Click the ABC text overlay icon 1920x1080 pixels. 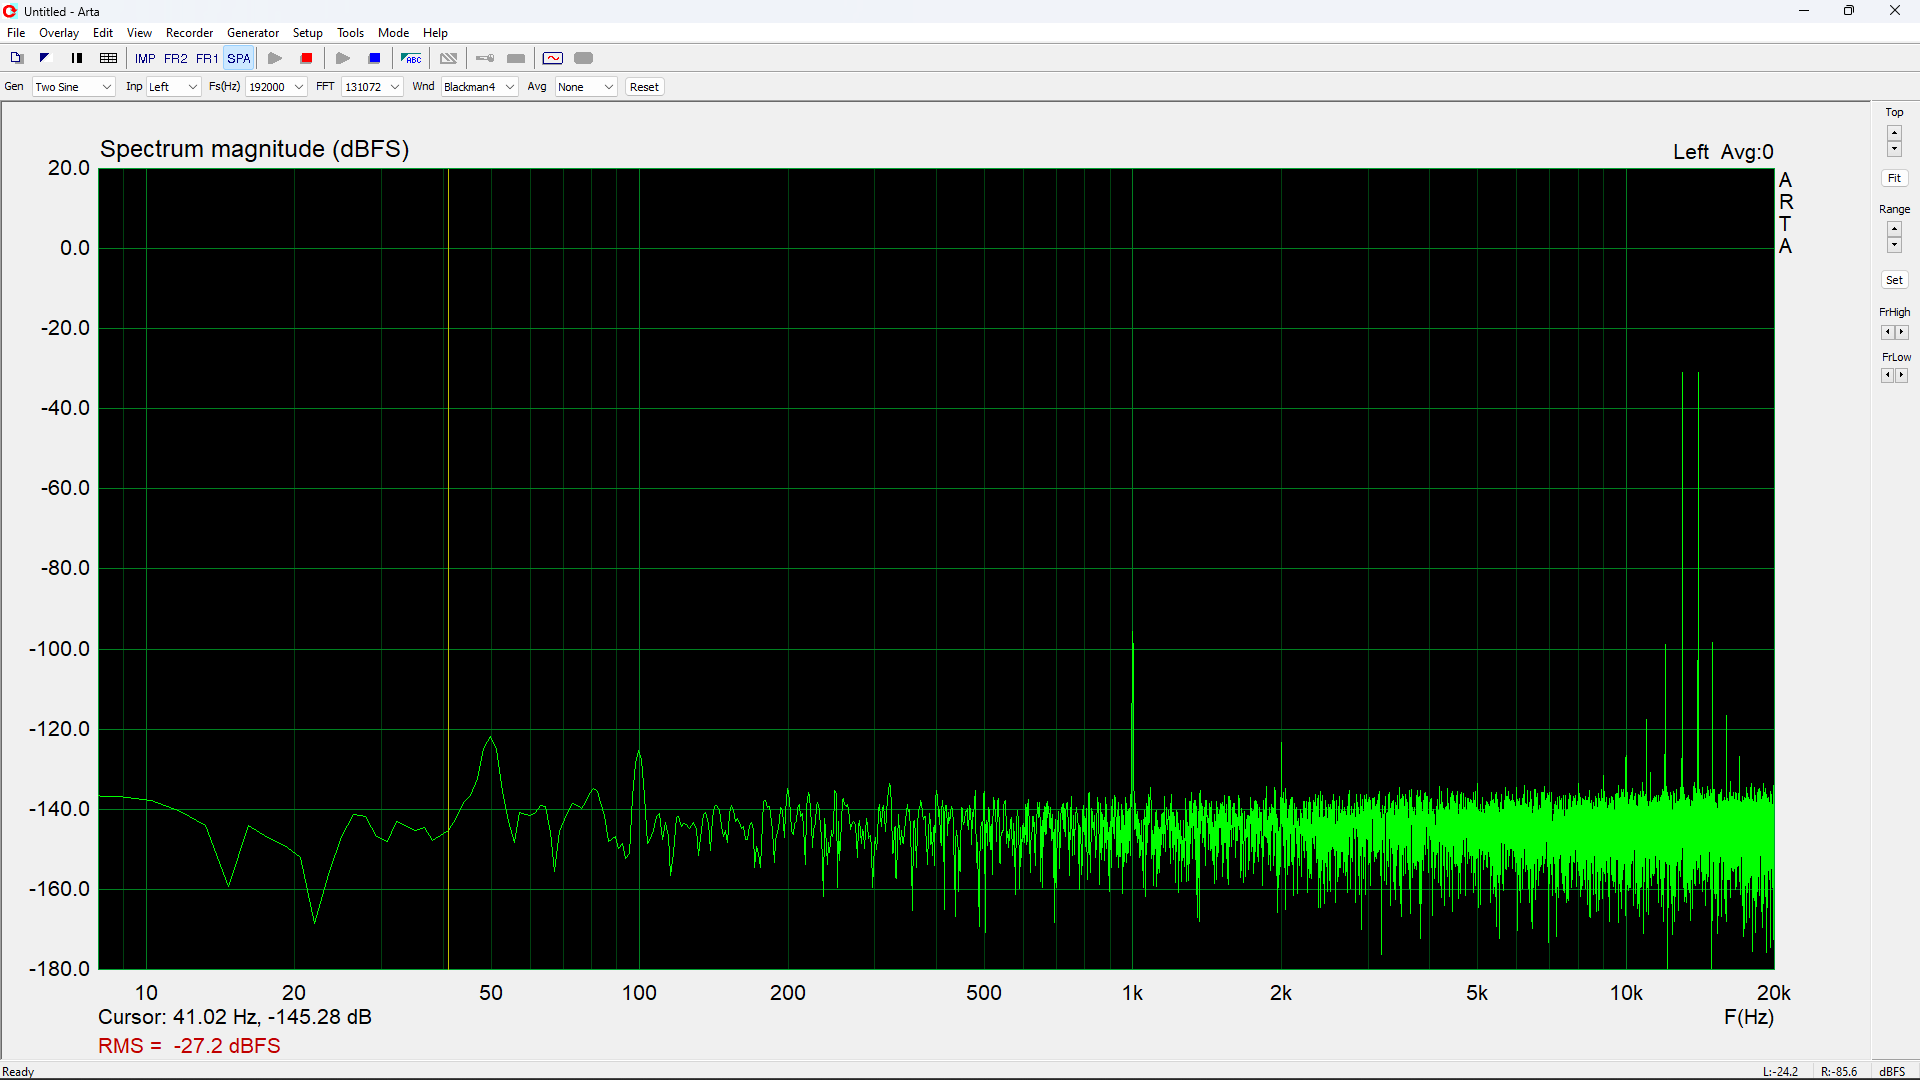pyautogui.click(x=411, y=58)
